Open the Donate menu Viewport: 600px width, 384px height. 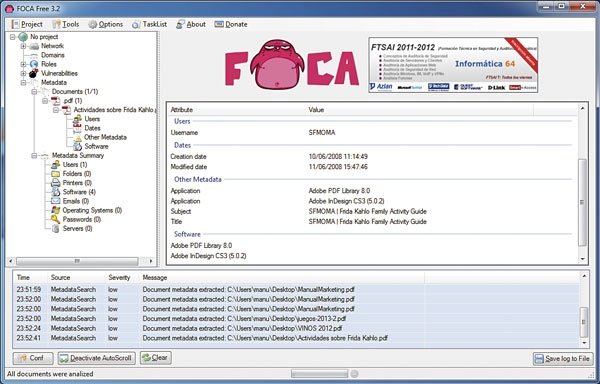pyautogui.click(x=231, y=24)
